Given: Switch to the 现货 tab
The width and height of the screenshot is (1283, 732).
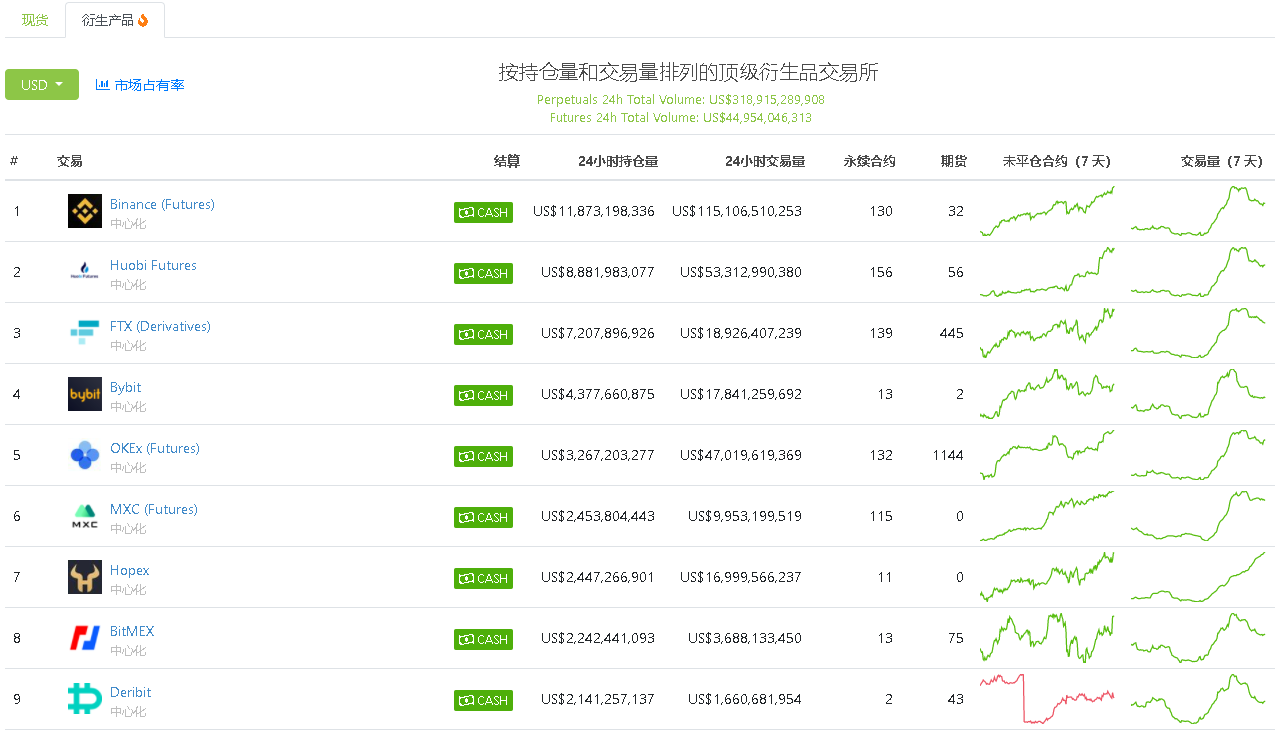Looking at the screenshot, I should [35, 20].
